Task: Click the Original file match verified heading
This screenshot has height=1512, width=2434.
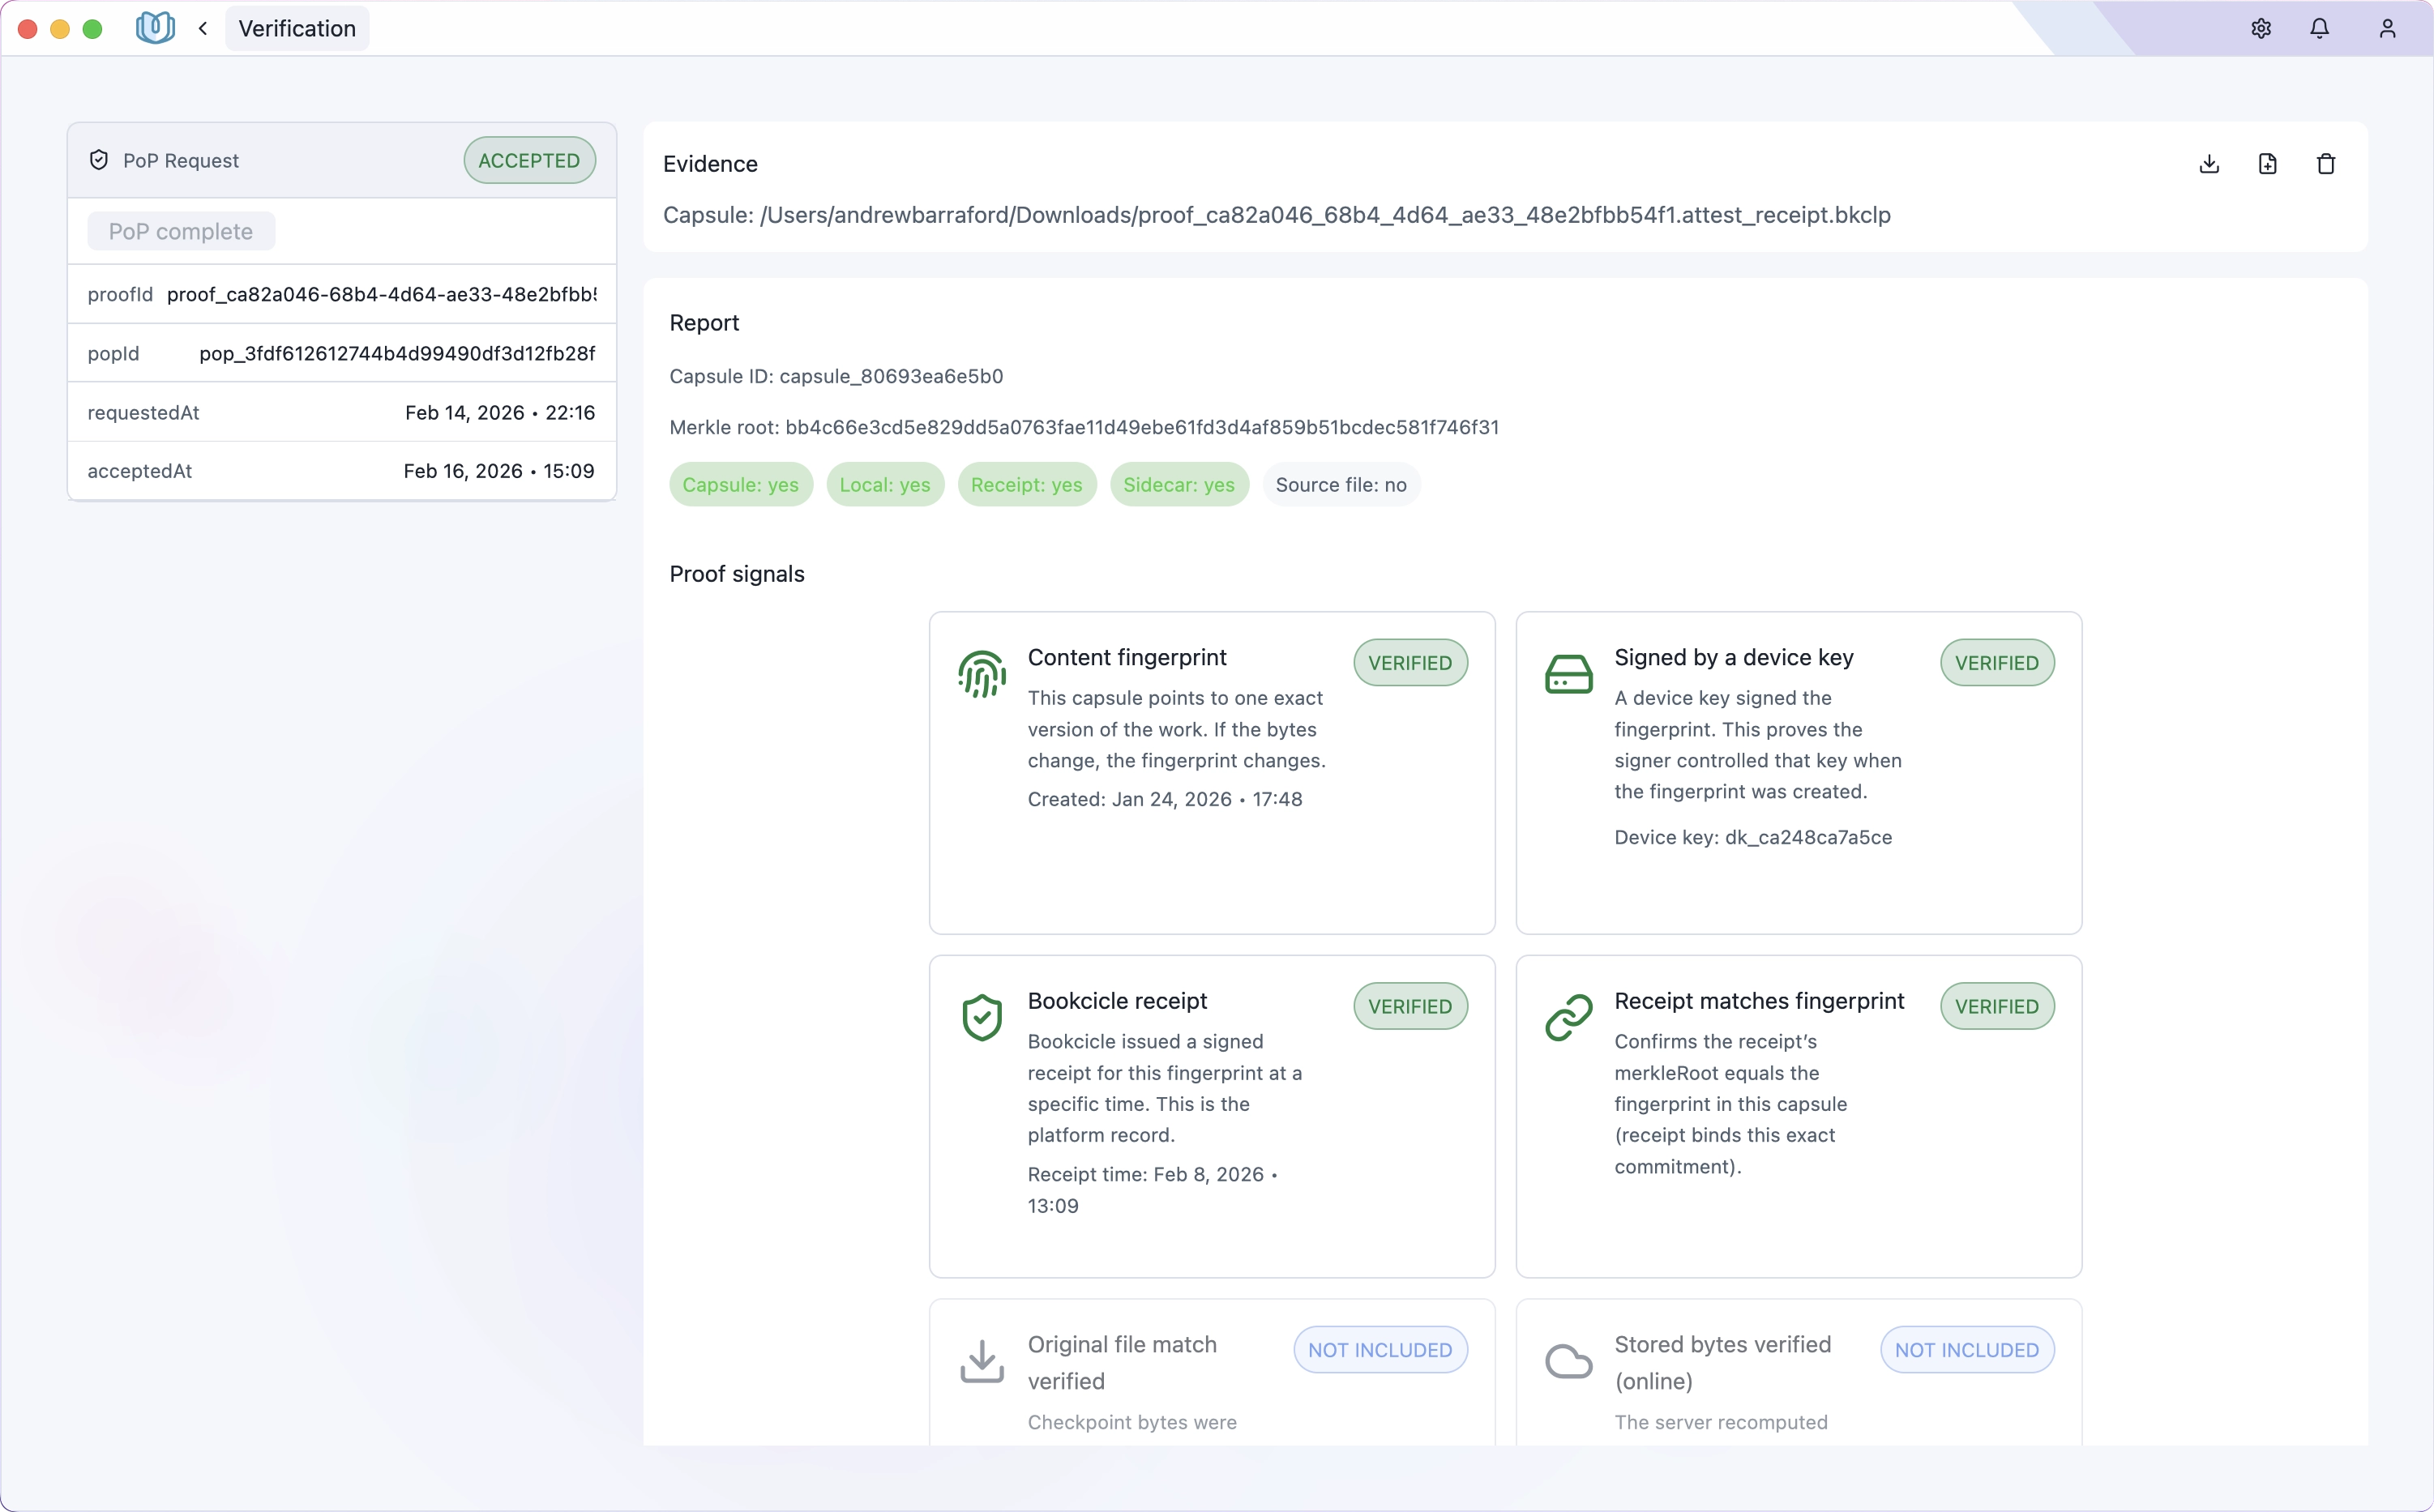Action: (x=1122, y=1363)
